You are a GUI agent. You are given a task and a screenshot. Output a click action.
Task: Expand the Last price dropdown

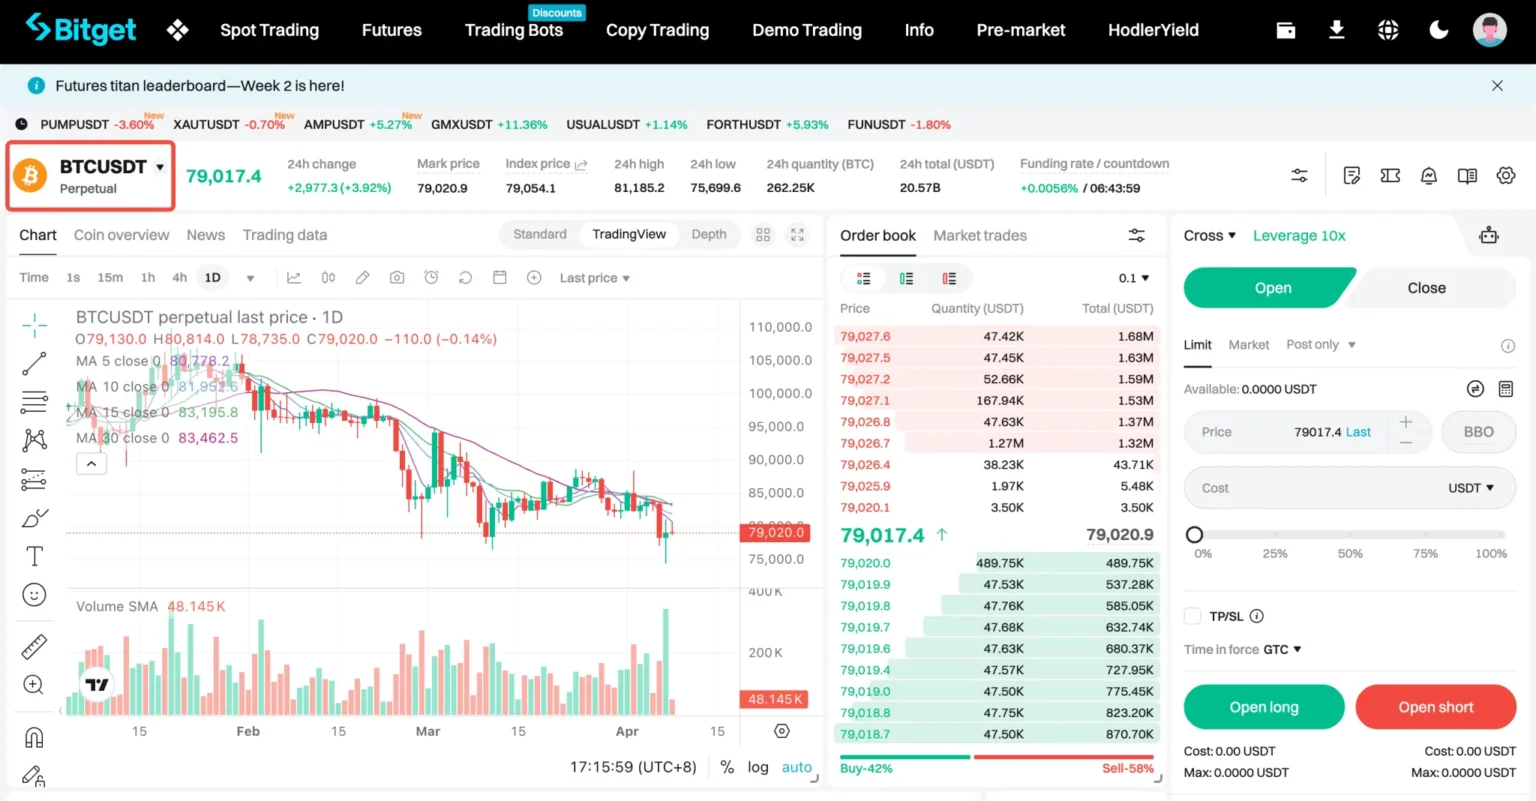594,277
